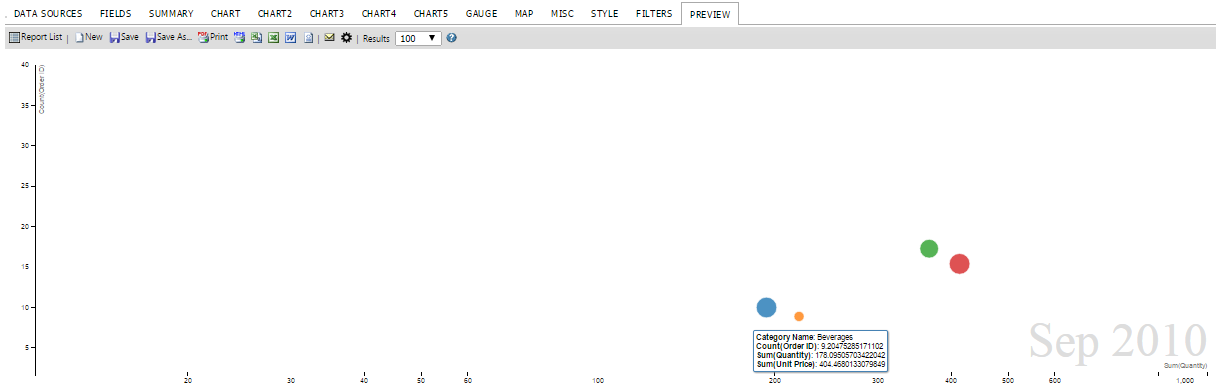Click the small orange bubble
Viewport: 1216px width, 387px height.
click(799, 316)
